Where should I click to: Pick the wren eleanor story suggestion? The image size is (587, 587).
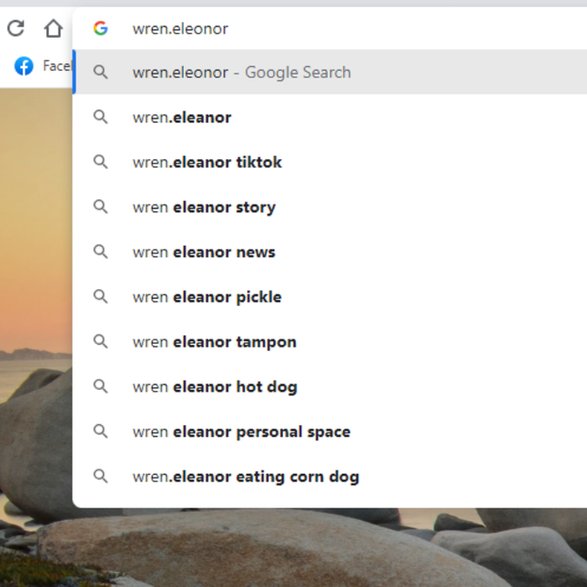click(x=330, y=207)
